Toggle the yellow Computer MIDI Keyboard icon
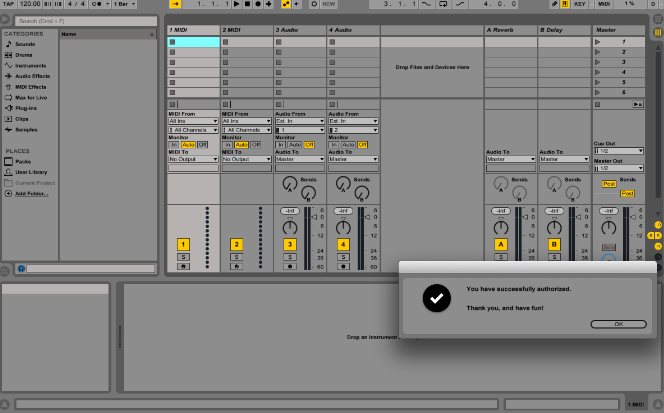The image size is (664, 413). tap(564, 4)
